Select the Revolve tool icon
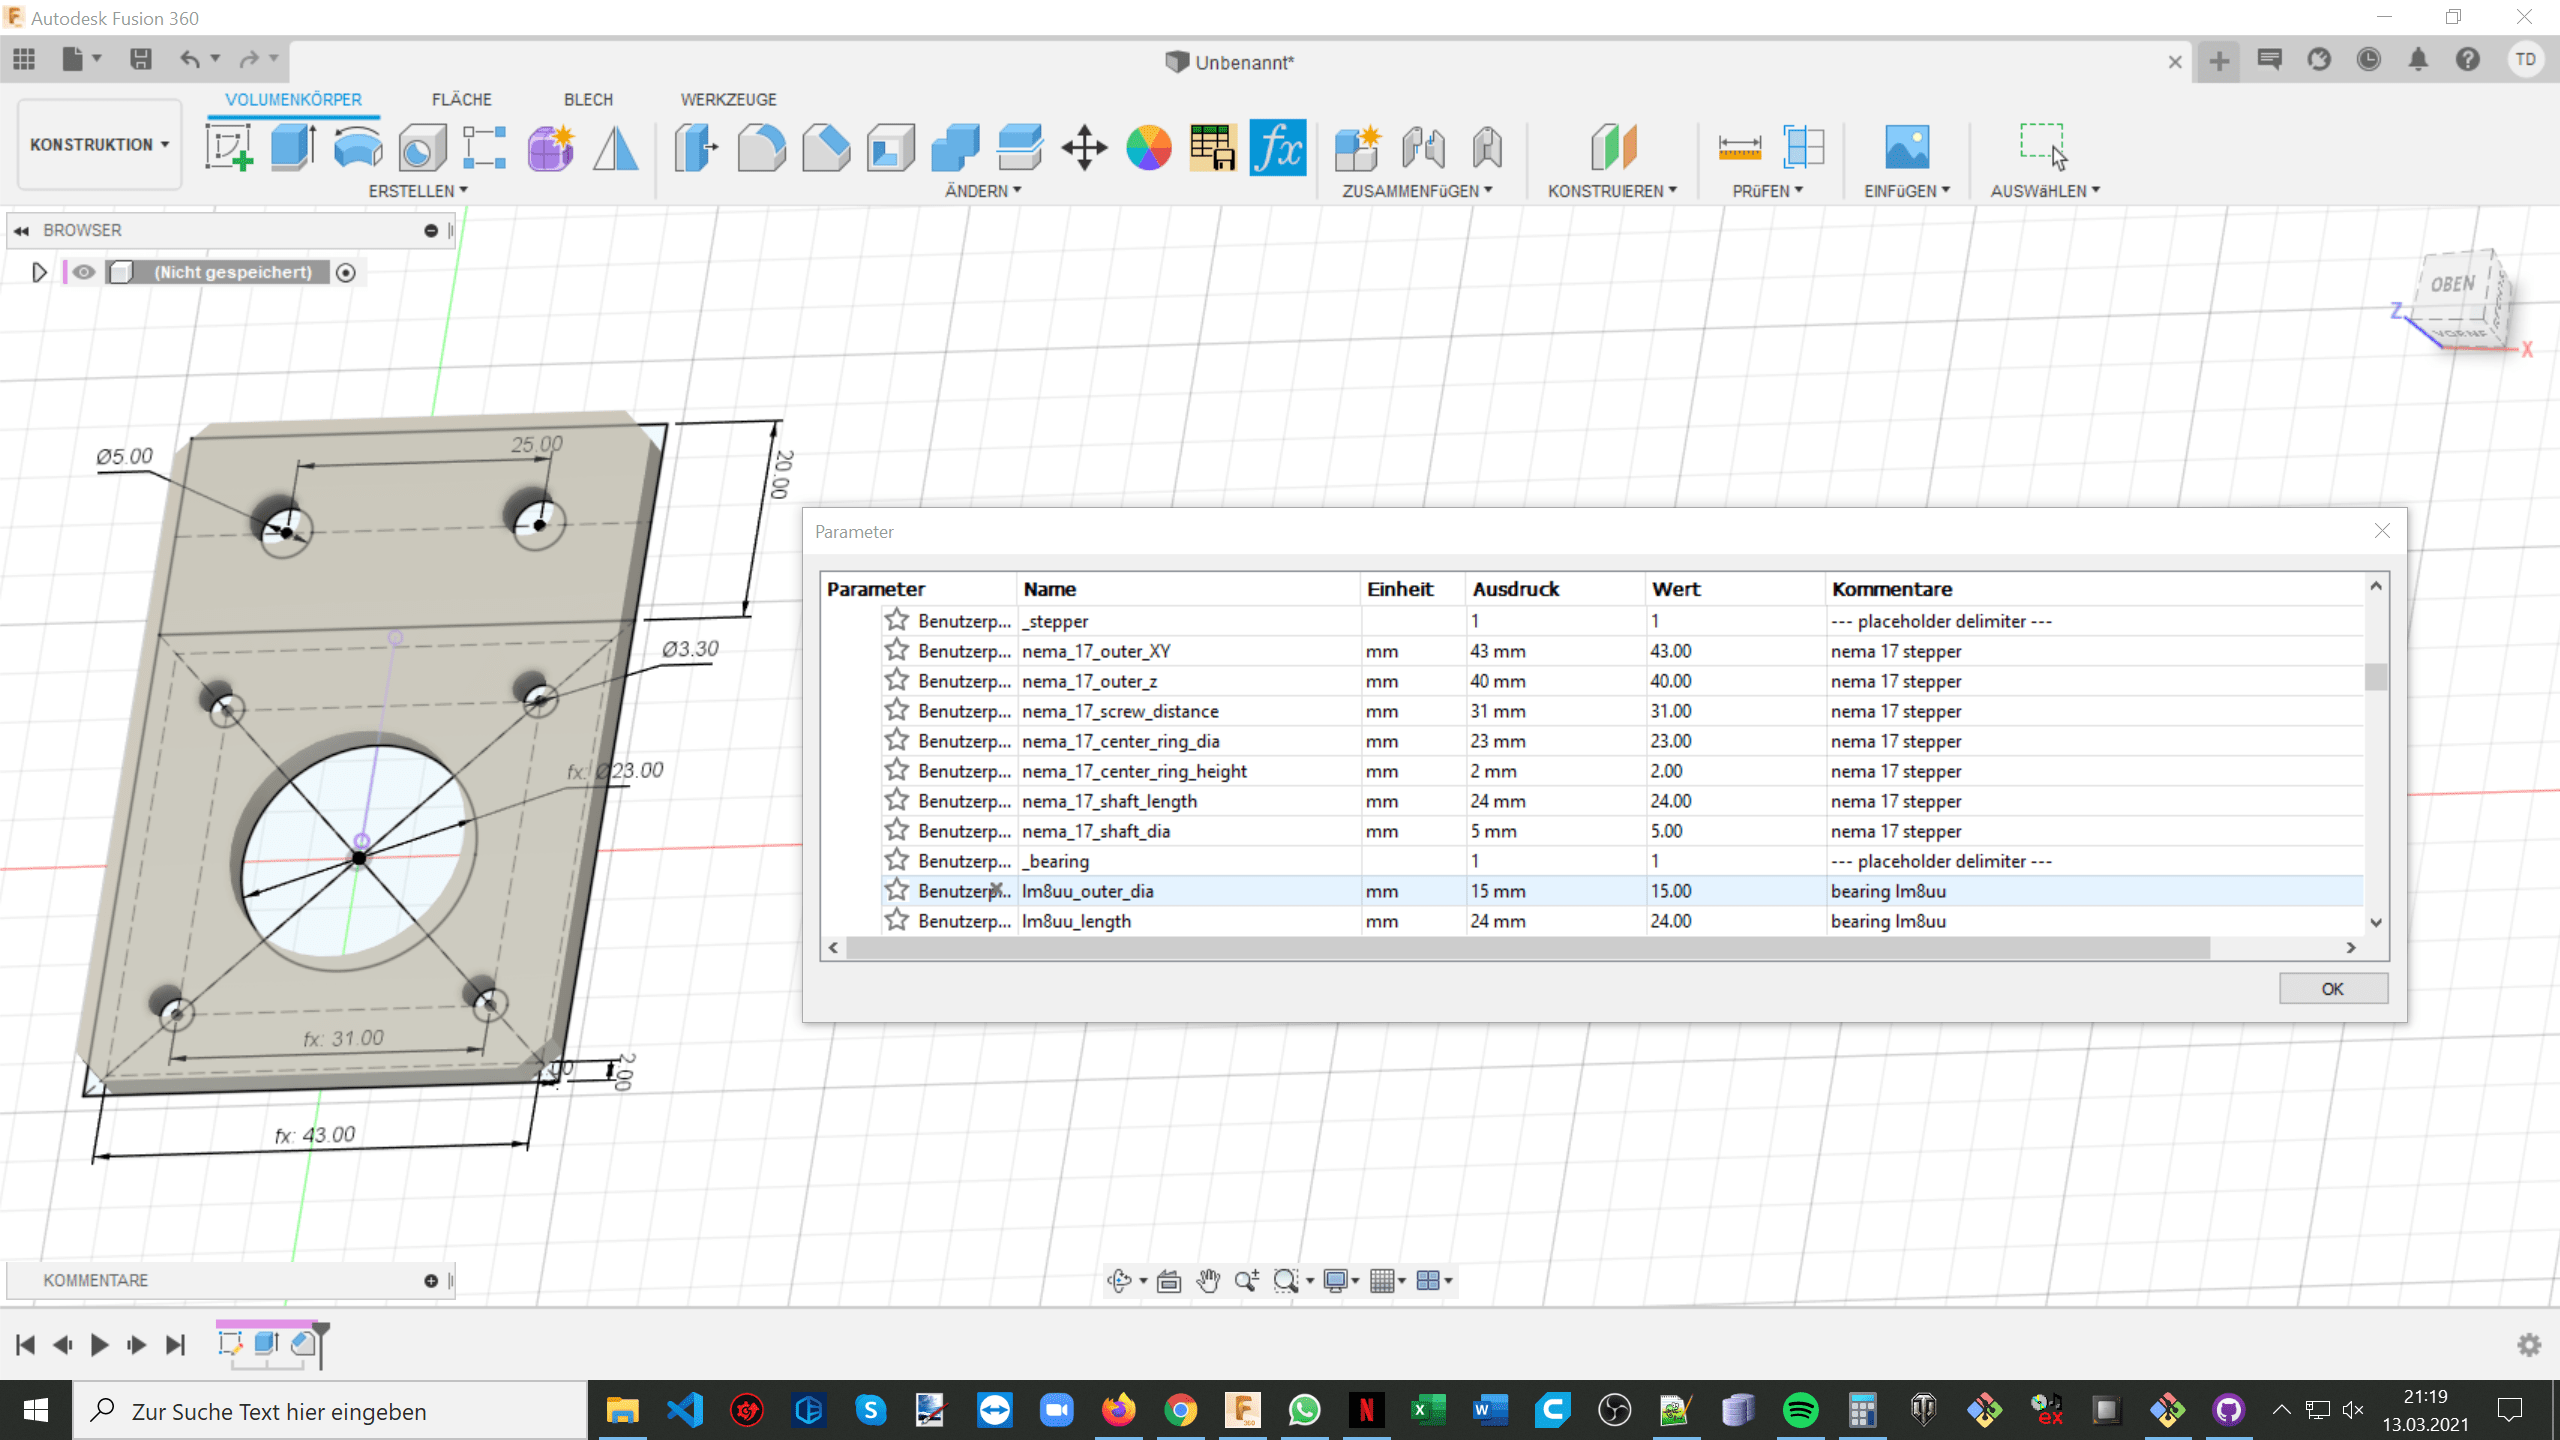The height and width of the screenshot is (1440, 2560). pyautogui.click(x=357, y=147)
